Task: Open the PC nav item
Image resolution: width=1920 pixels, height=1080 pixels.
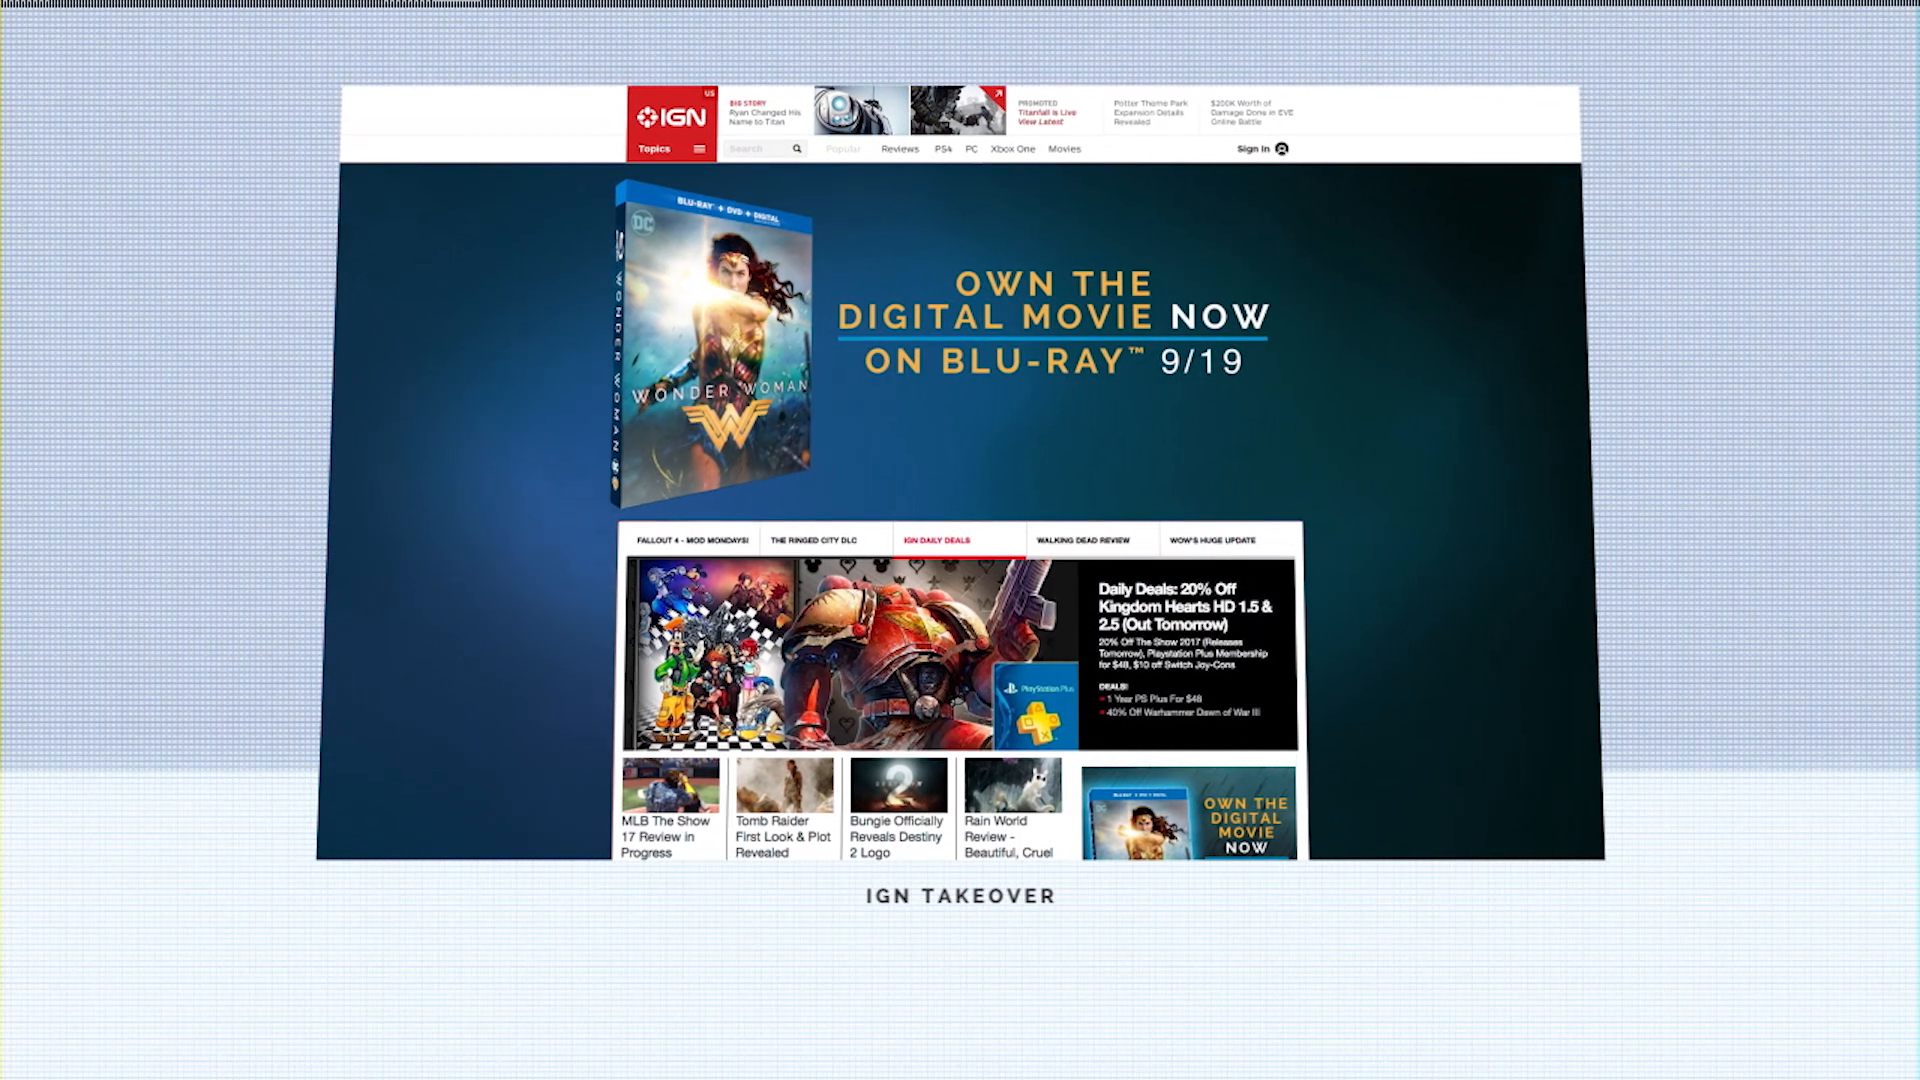Action: pyautogui.click(x=971, y=149)
